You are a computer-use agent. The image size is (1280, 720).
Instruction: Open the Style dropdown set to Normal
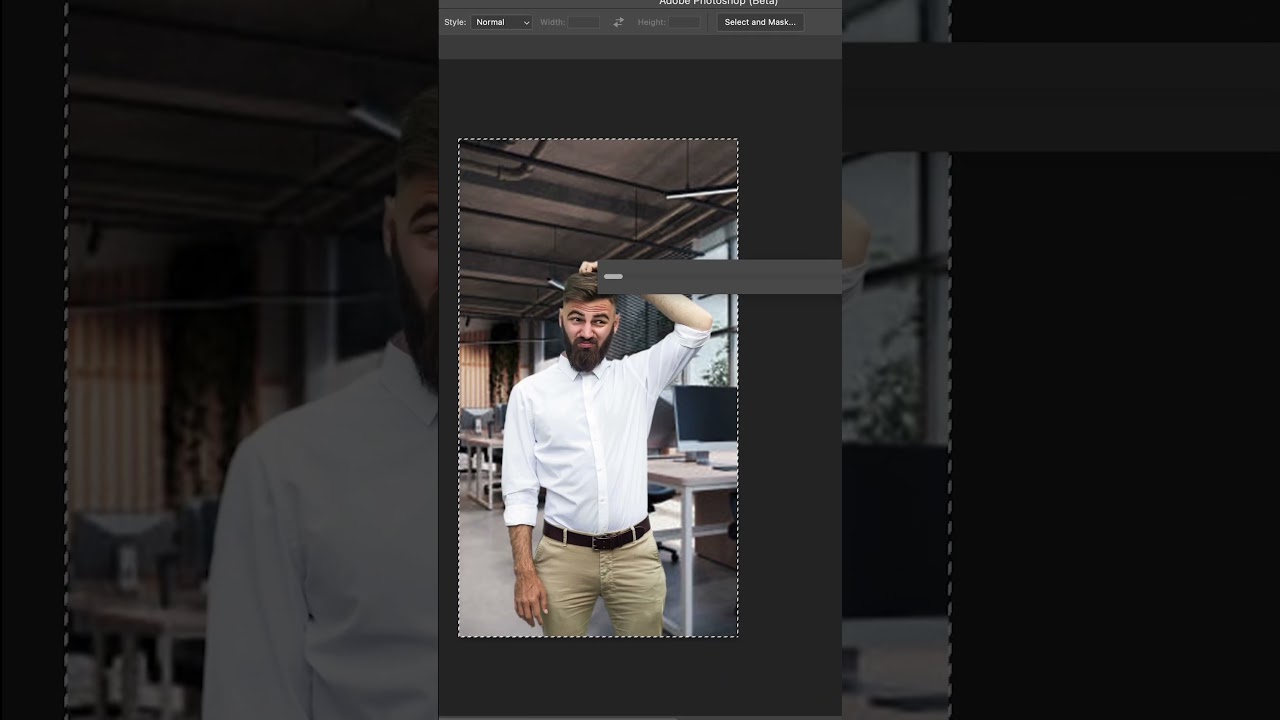501,22
